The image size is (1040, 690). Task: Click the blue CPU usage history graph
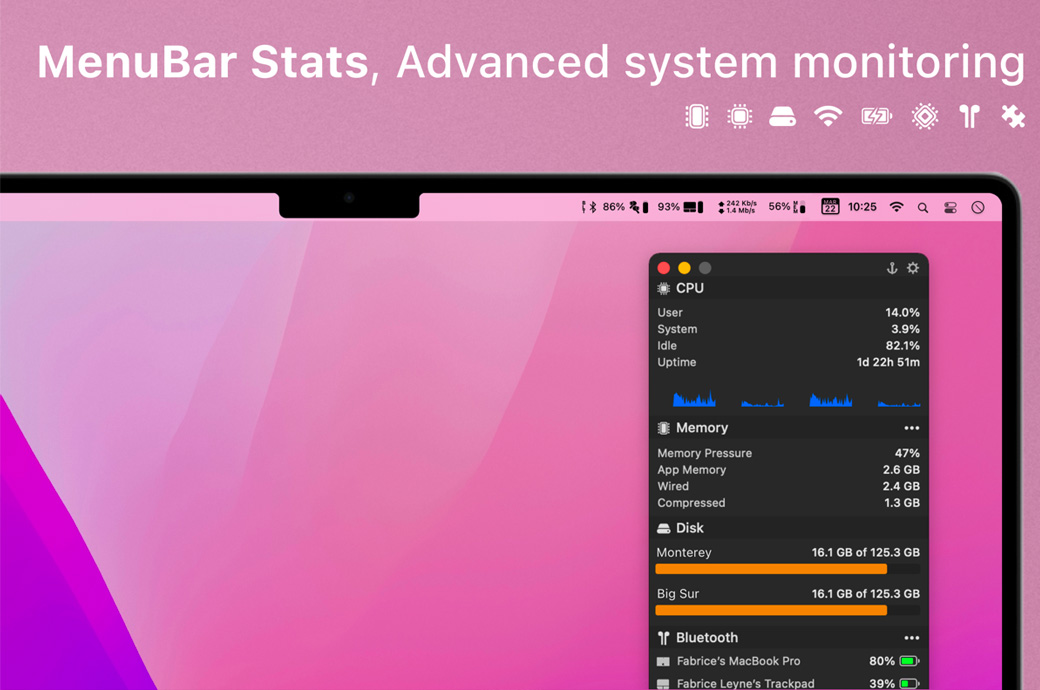(796, 399)
